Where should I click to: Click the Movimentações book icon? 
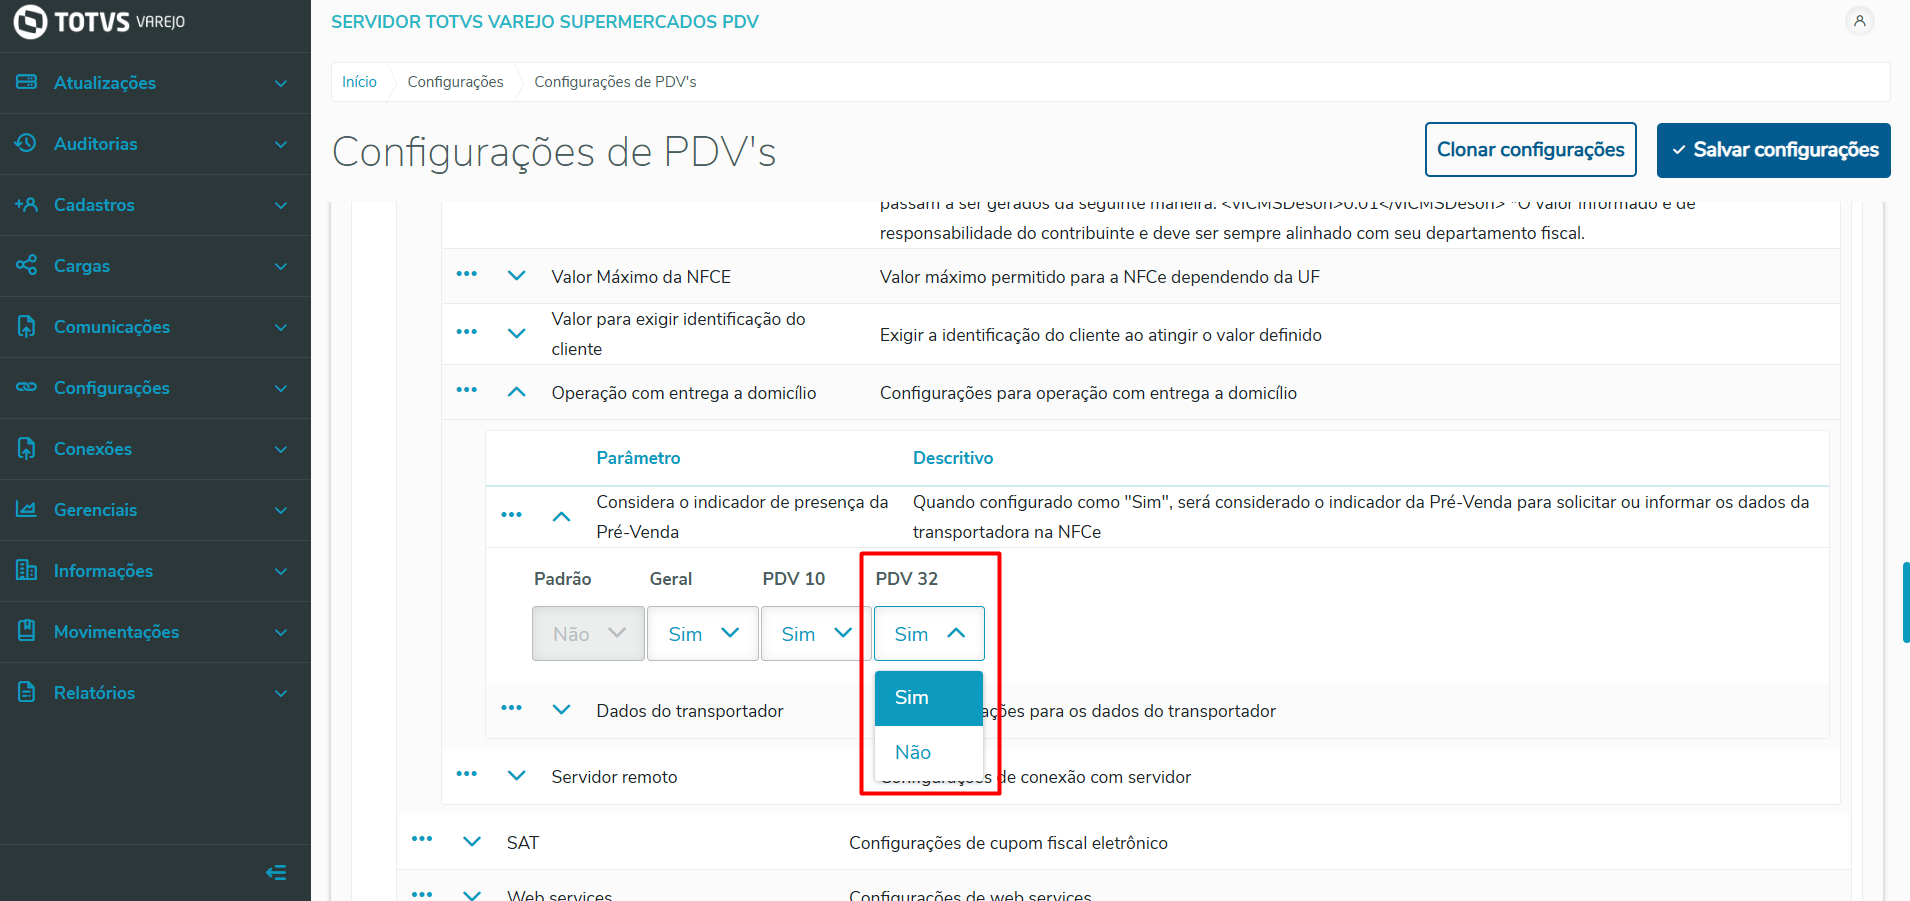point(27,631)
